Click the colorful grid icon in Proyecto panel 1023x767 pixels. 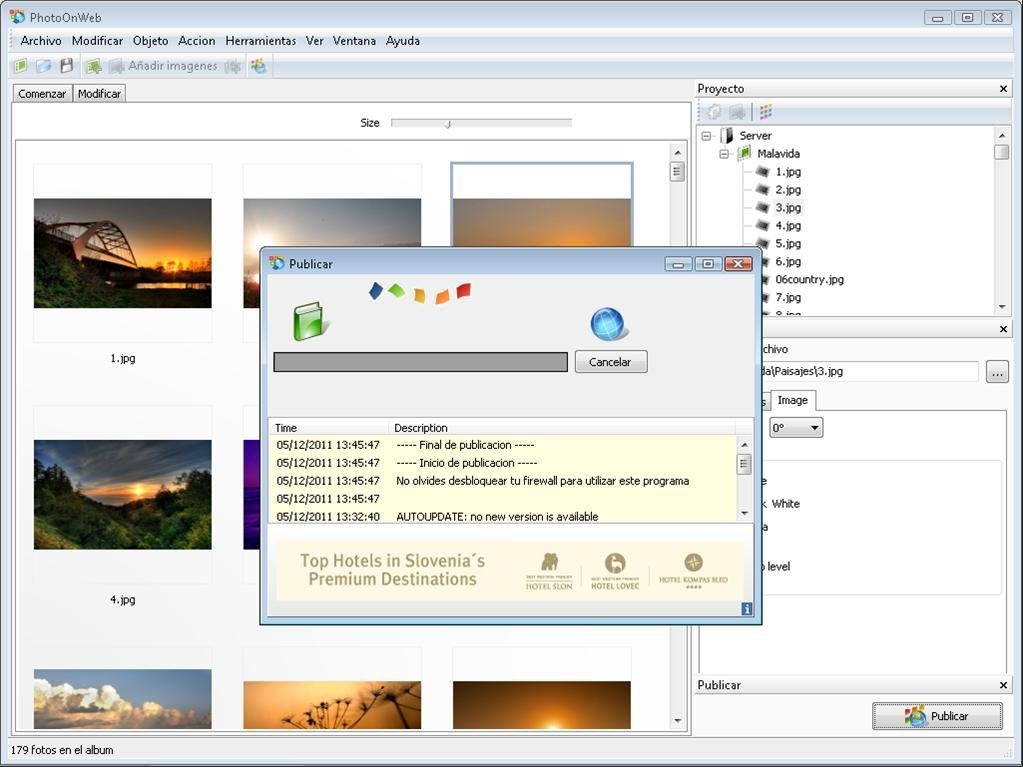pos(765,112)
